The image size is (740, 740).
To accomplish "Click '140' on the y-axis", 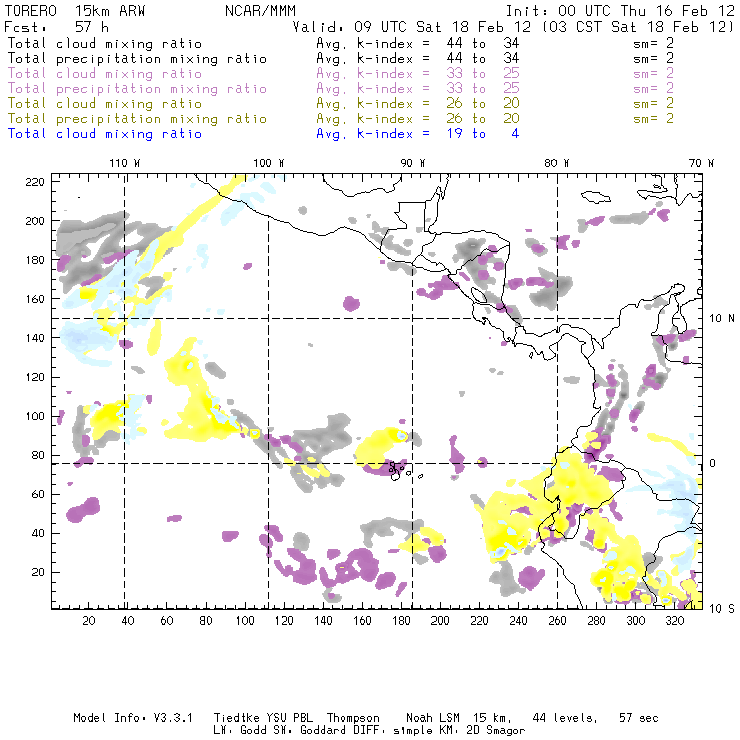I will coord(35,338).
